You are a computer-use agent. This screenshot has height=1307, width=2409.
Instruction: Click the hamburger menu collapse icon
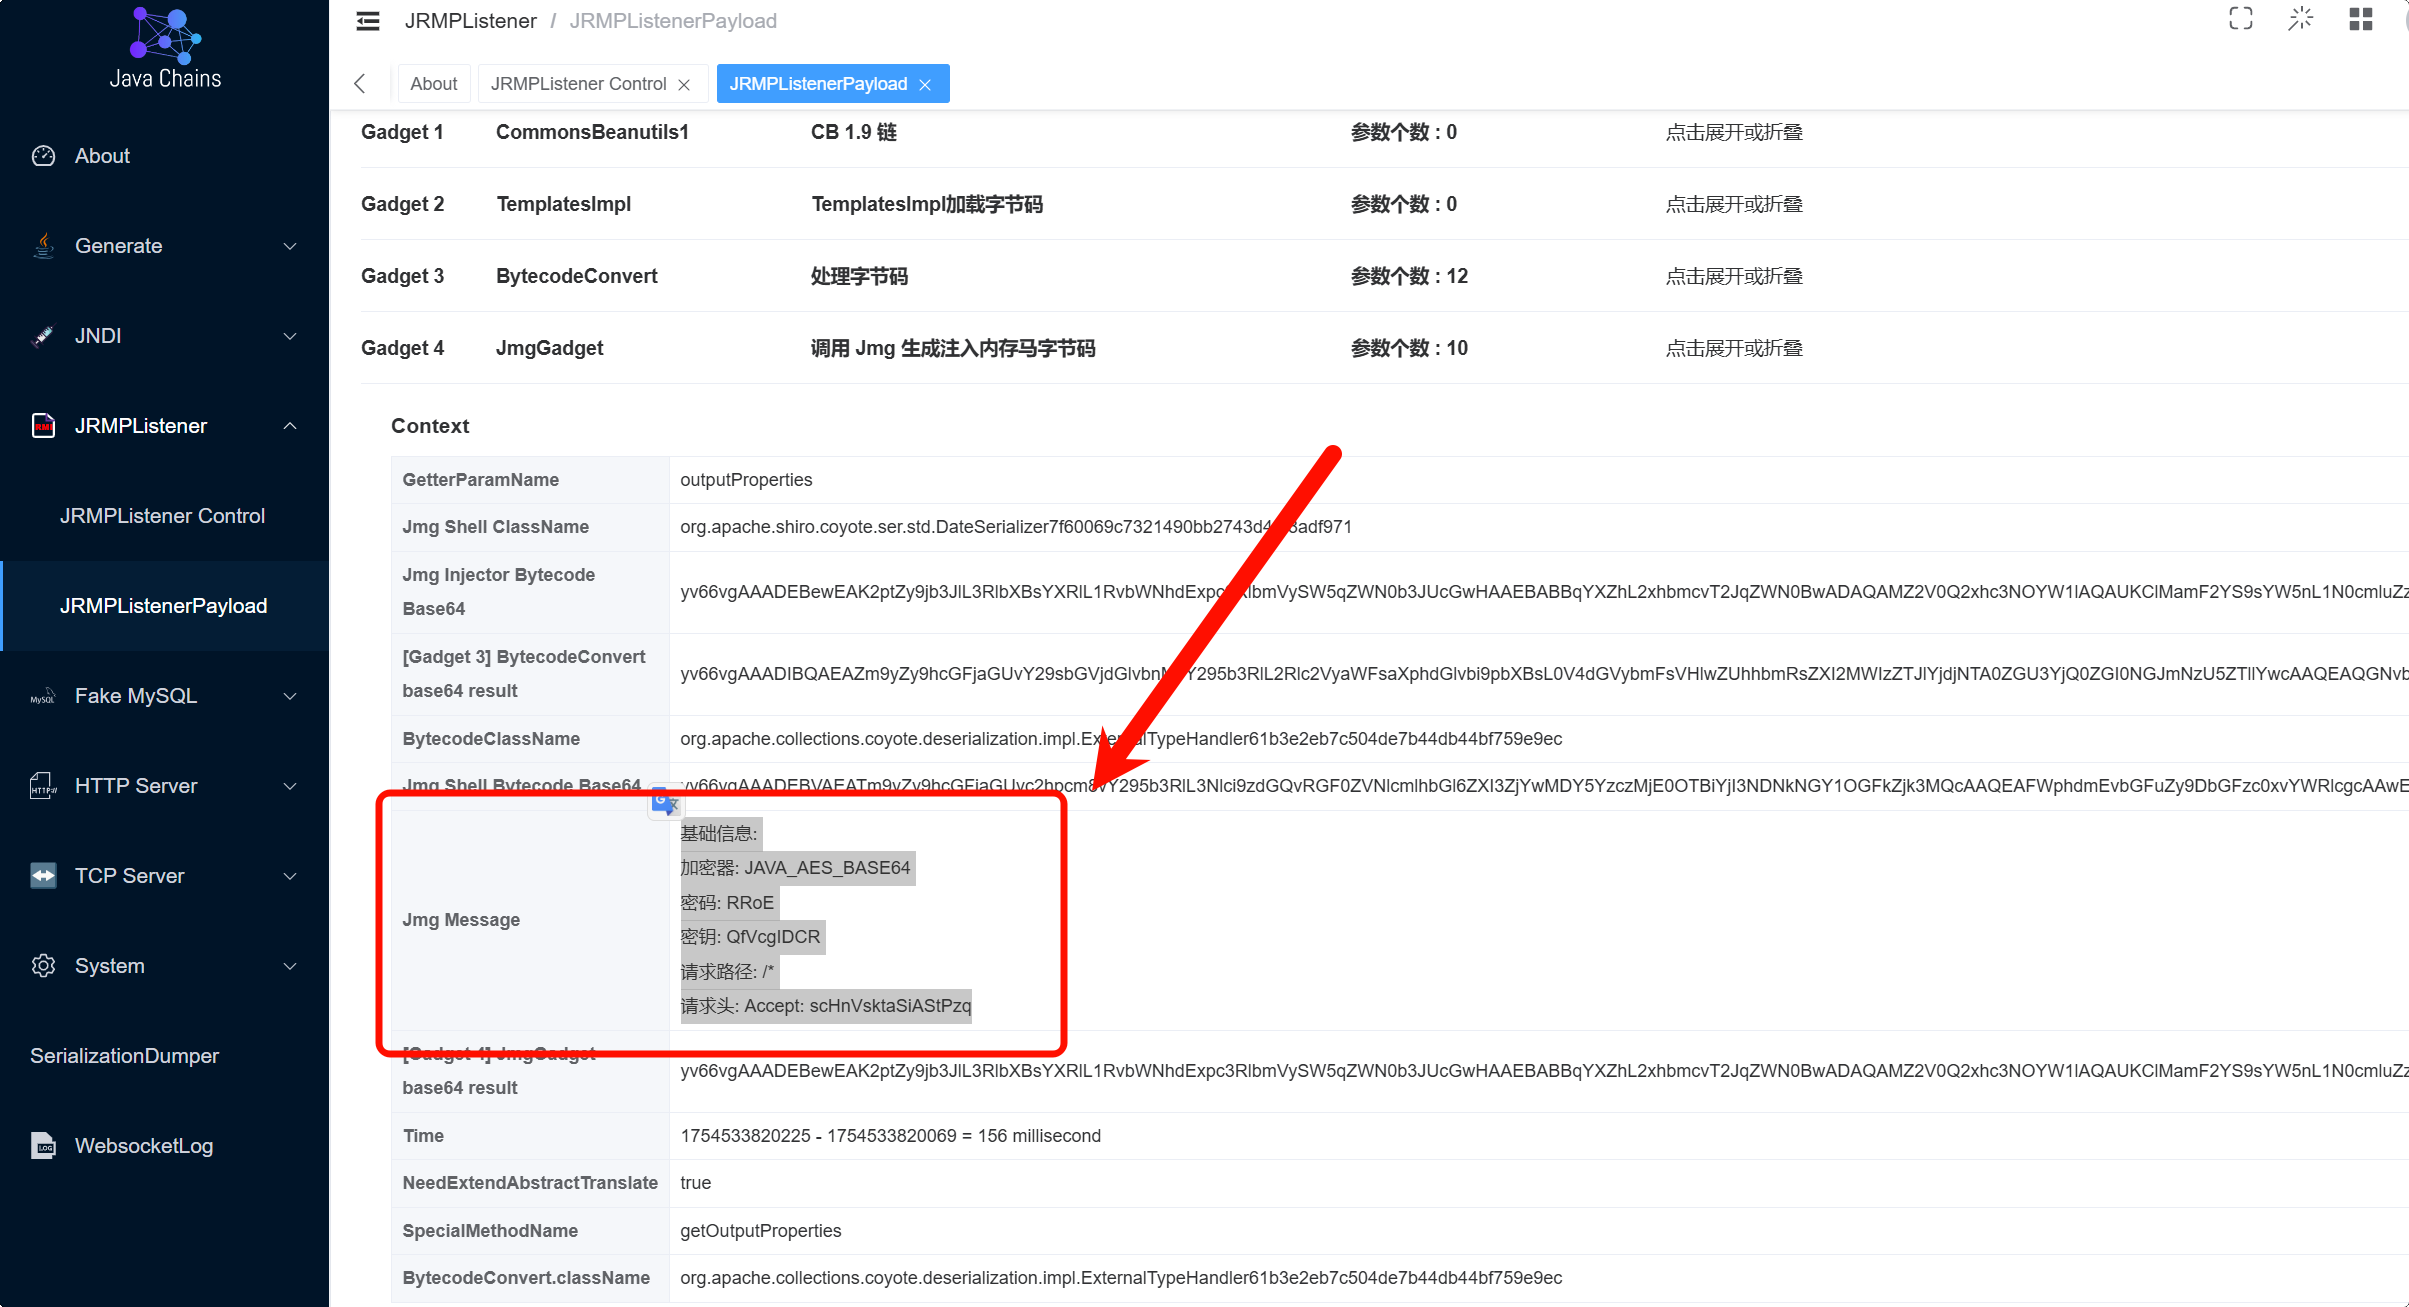[368, 21]
